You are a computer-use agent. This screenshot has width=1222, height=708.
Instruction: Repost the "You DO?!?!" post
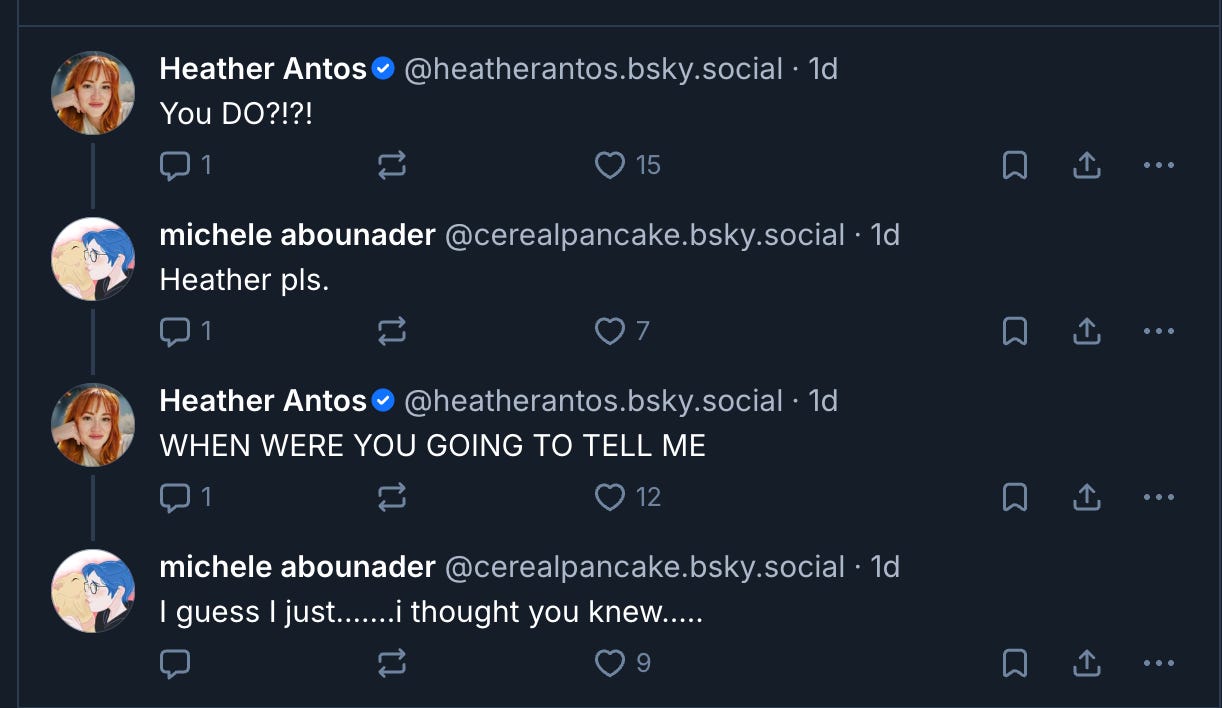[x=392, y=165]
